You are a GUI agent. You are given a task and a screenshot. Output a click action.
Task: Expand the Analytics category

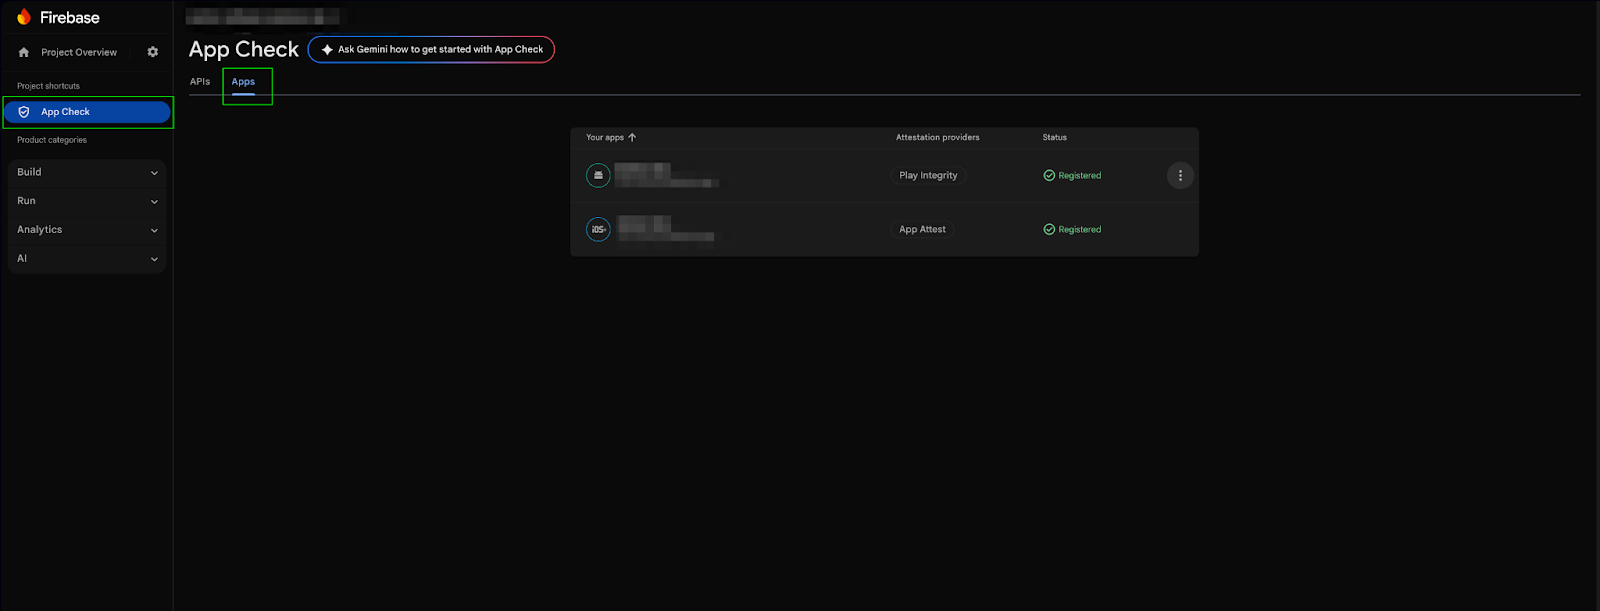click(87, 230)
